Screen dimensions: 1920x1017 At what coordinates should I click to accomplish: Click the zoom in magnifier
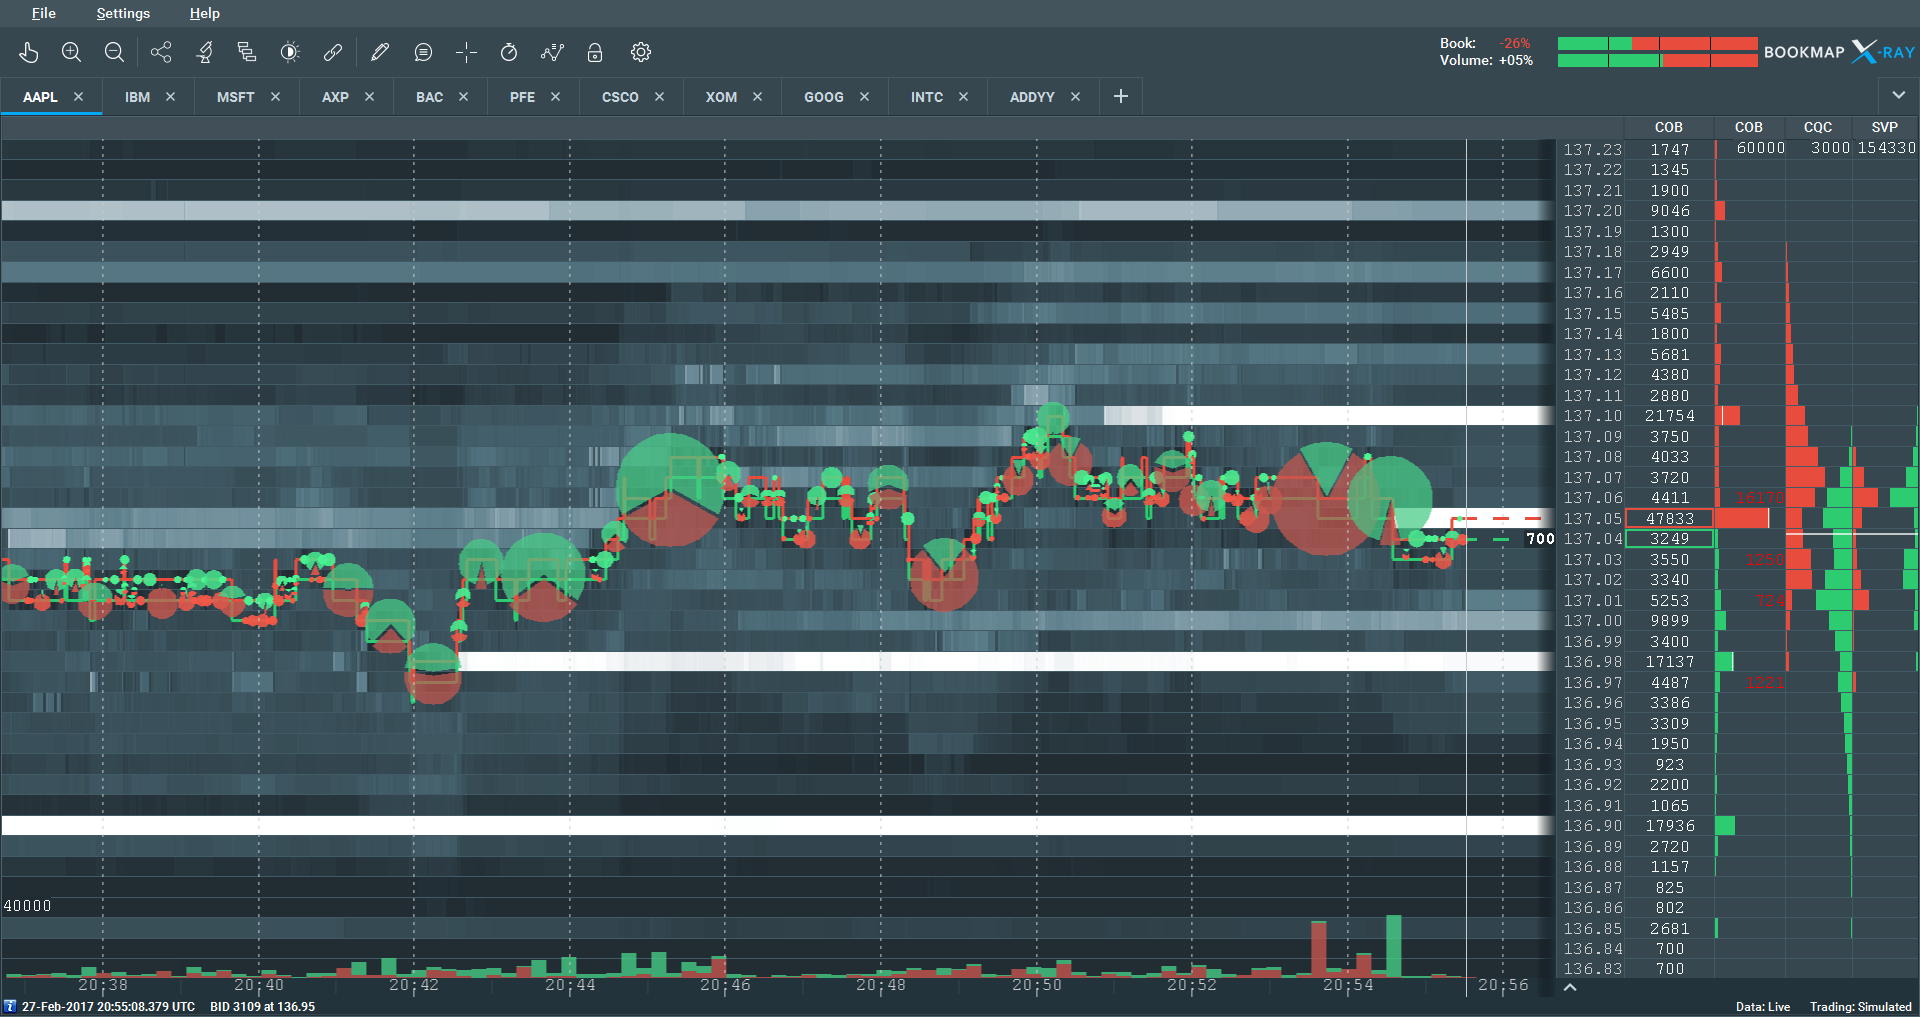pos(71,52)
